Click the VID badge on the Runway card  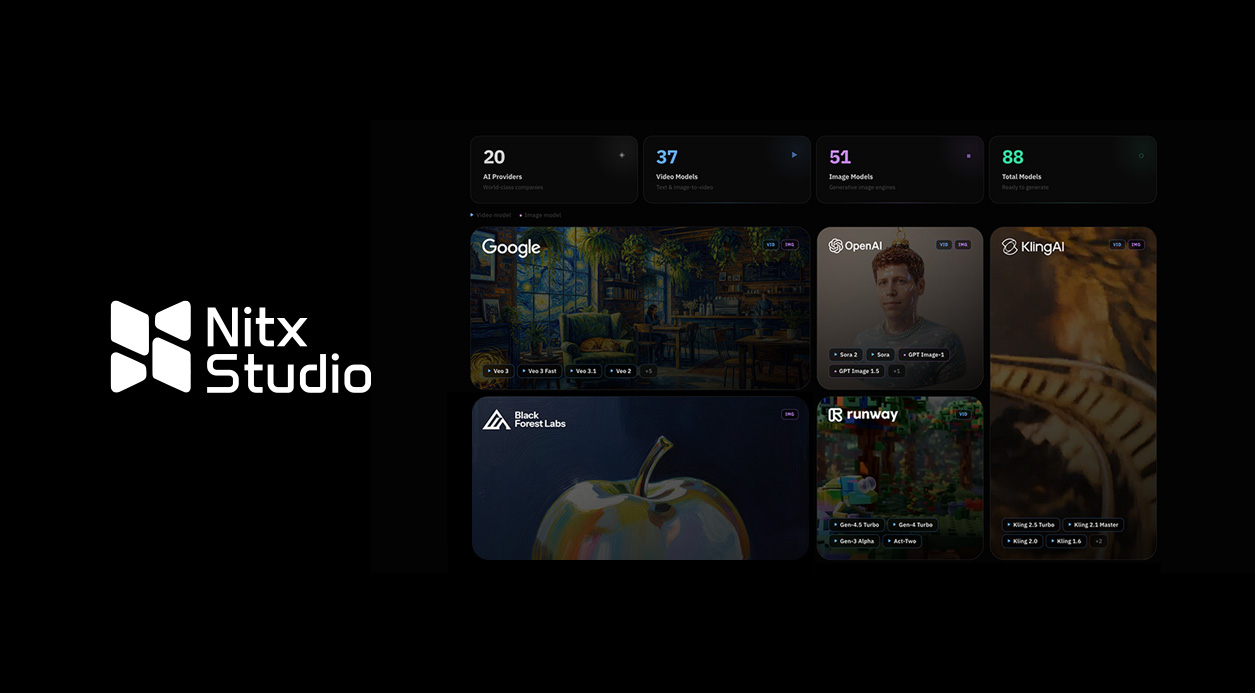(x=963, y=414)
